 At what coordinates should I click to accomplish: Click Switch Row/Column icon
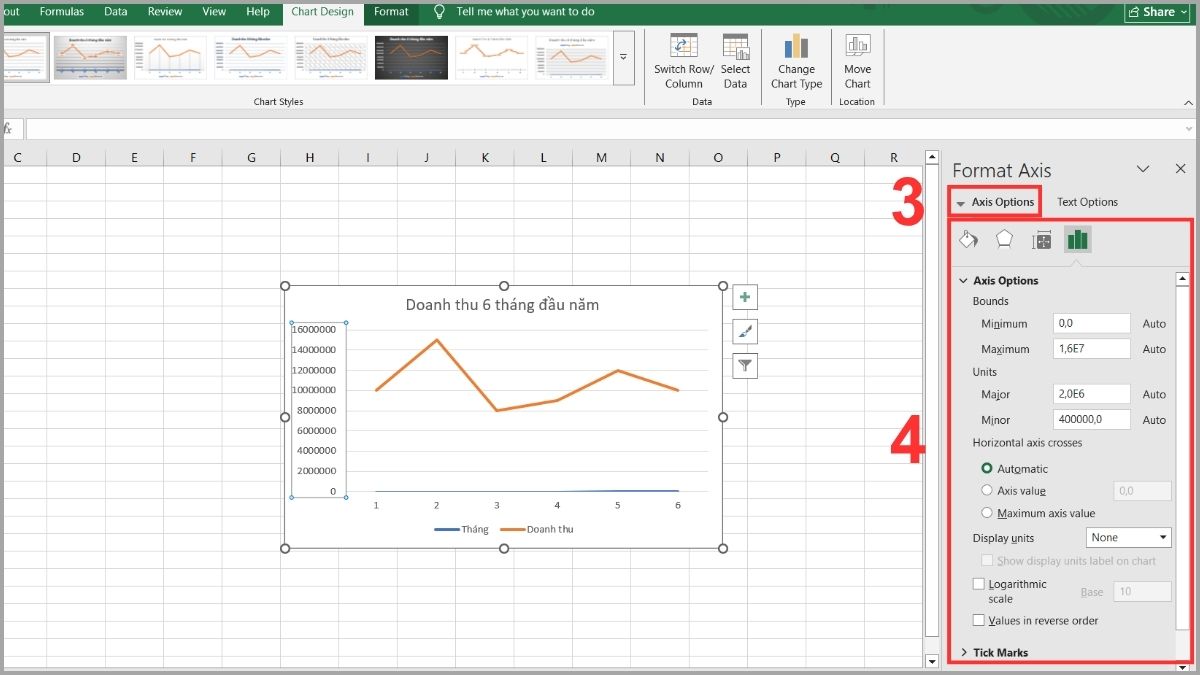click(684, 47)
